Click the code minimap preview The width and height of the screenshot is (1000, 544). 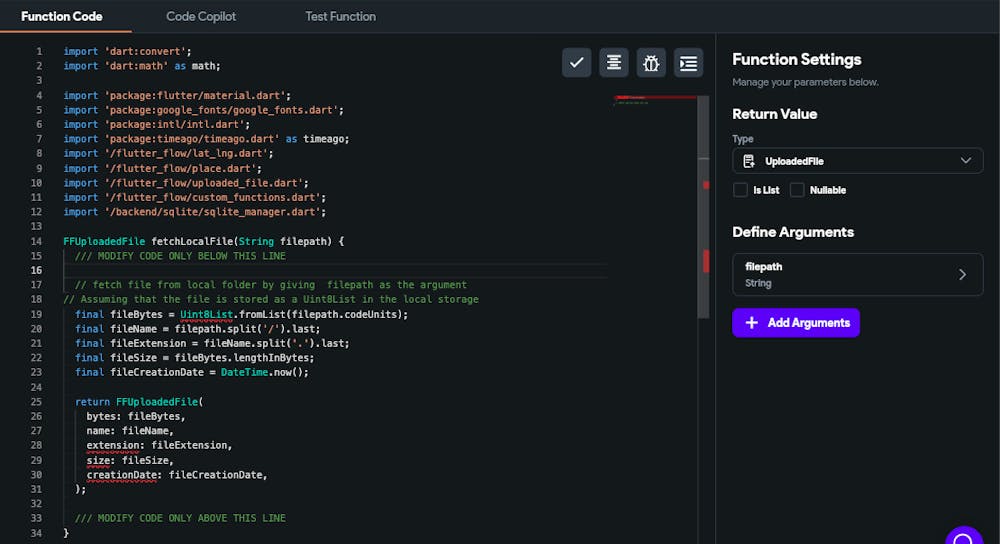tap(655, 100)
